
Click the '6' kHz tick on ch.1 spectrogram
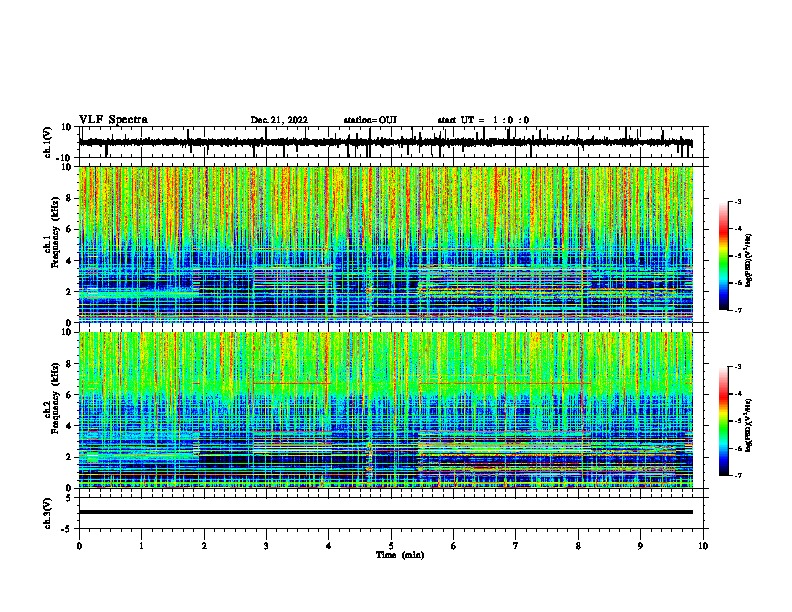pyautogui.click(x=69, y=229)
